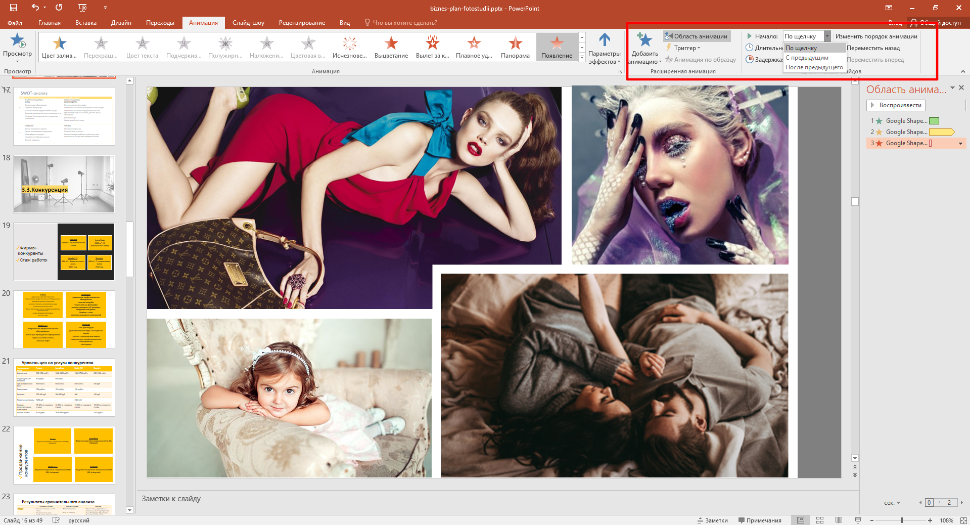The width and height of the screenshot is (970, 525).
Task: Switch to the Вид ribbon tab
Action: [x=345, y=23]
